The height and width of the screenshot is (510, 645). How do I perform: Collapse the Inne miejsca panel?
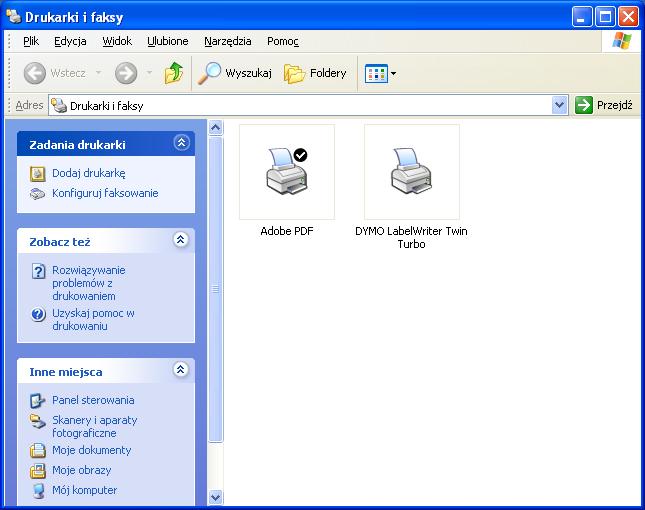pos(181,370)
